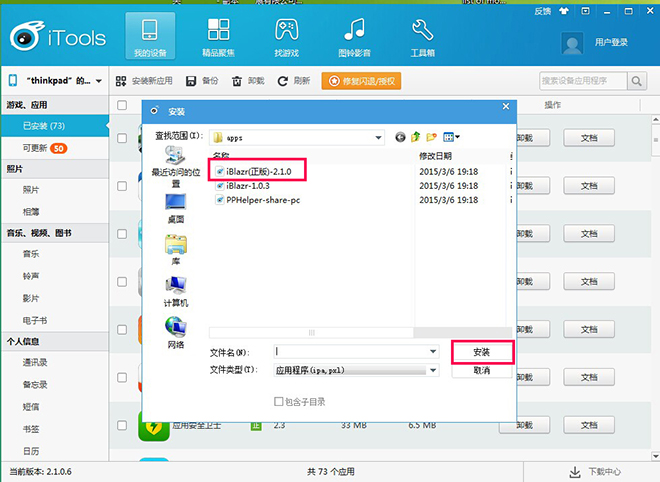Screen dimensions: 660x482
Task: Check the box for 应用安全卫士 row
Action: [122, 425]
